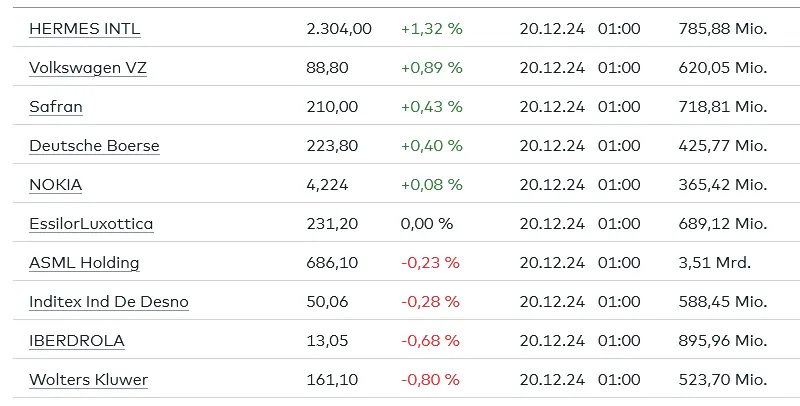Open Inditex Ind De Desno link
The image size is (800, 406).
tap(109, 302)
